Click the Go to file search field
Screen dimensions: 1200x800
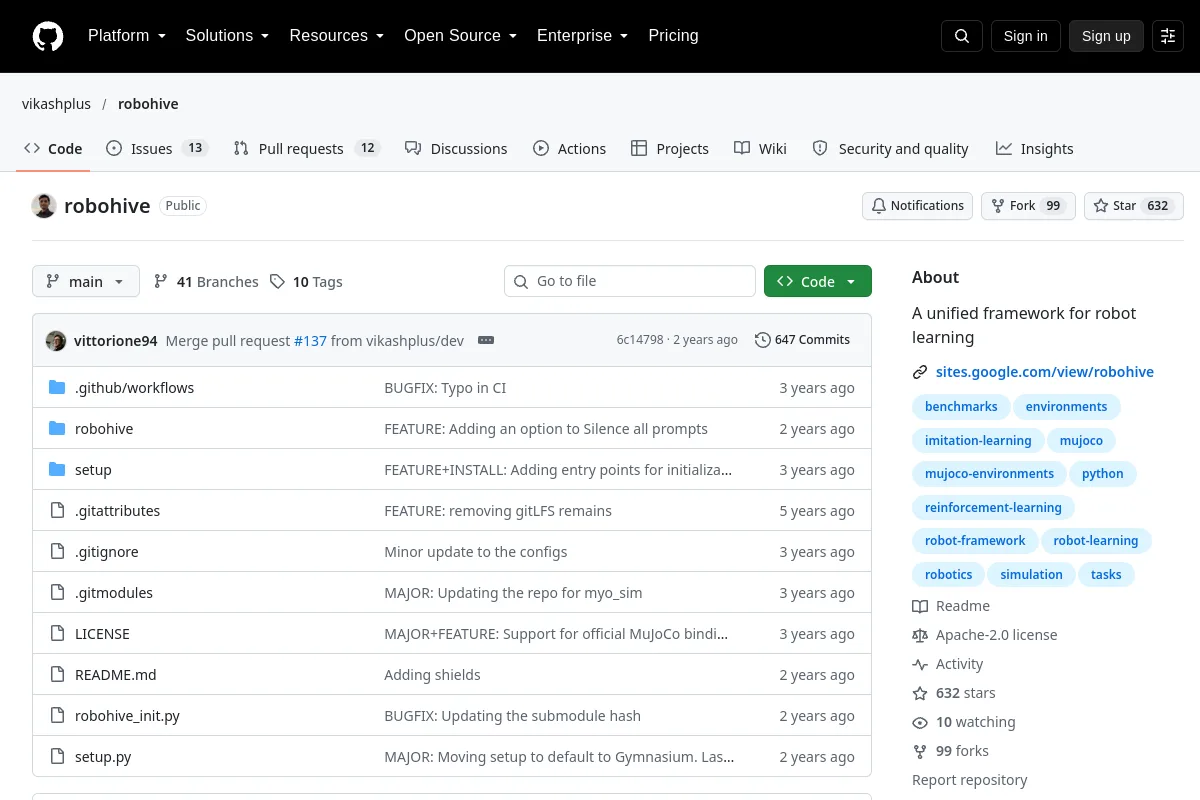coord(630,282)
